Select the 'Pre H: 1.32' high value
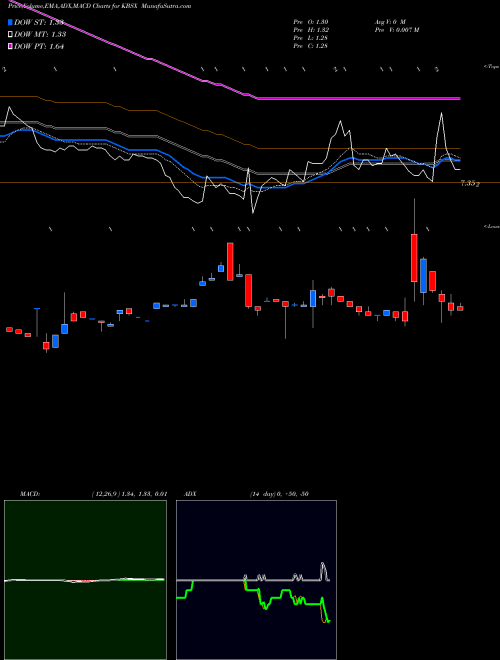The width and height of the screenshot is (500, 660). point(311,30)
